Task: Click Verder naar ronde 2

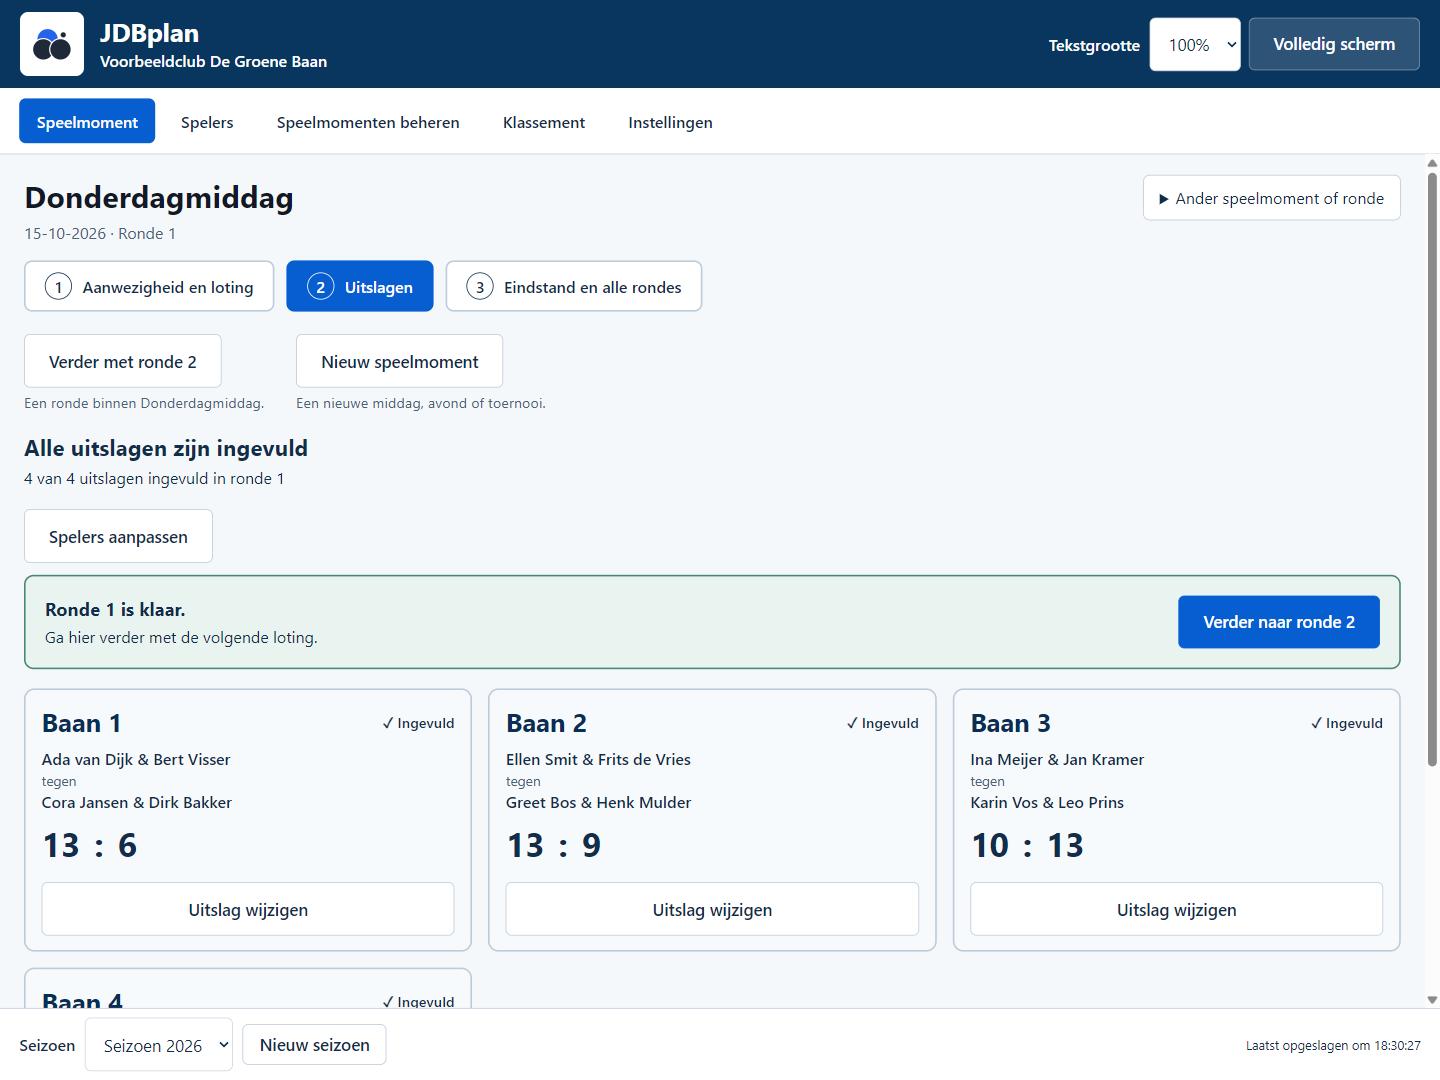Action: [x=1279, y=622]
